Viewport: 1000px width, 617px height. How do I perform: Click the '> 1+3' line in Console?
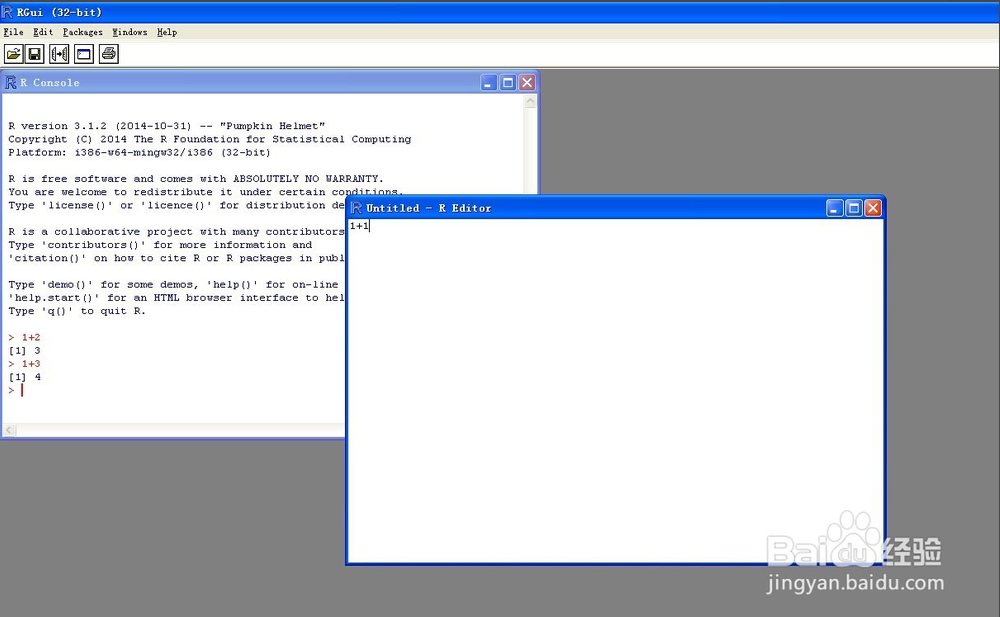(x=24, y=364)
